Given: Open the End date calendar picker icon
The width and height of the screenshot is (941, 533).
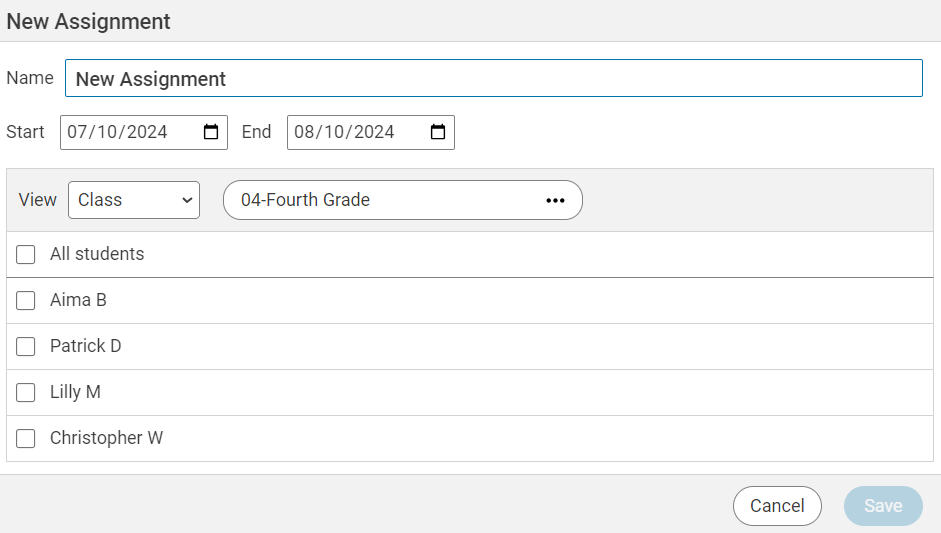Looking at the screenshot, I should (x=438, y=132).
